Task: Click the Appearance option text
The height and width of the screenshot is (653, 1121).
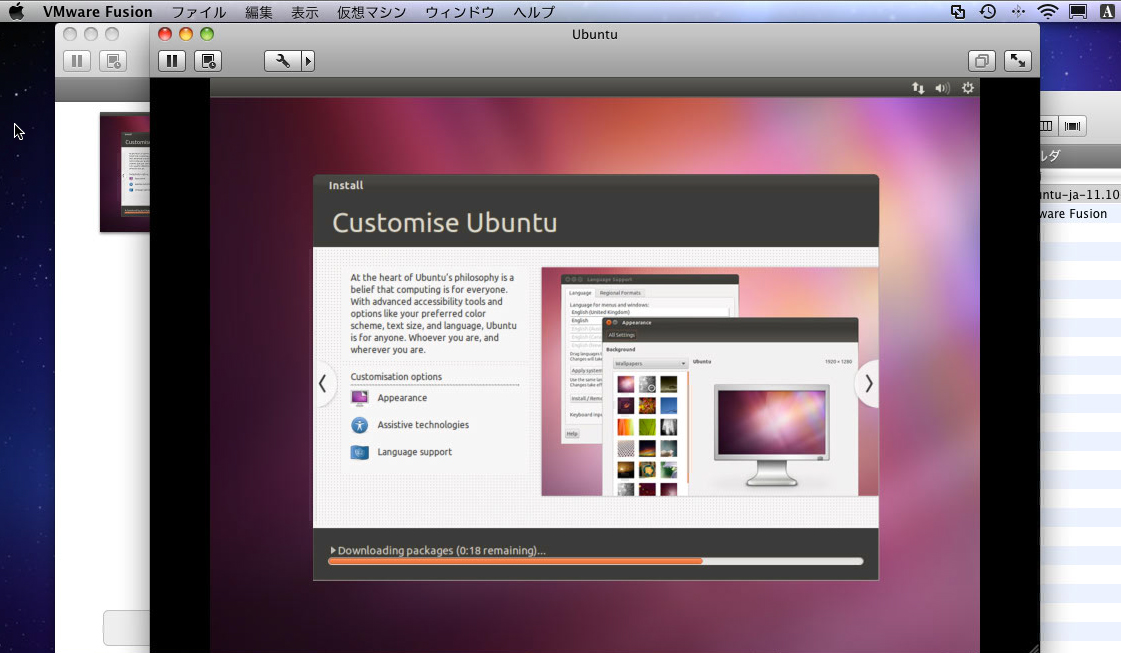Action: tap(402, 398)
